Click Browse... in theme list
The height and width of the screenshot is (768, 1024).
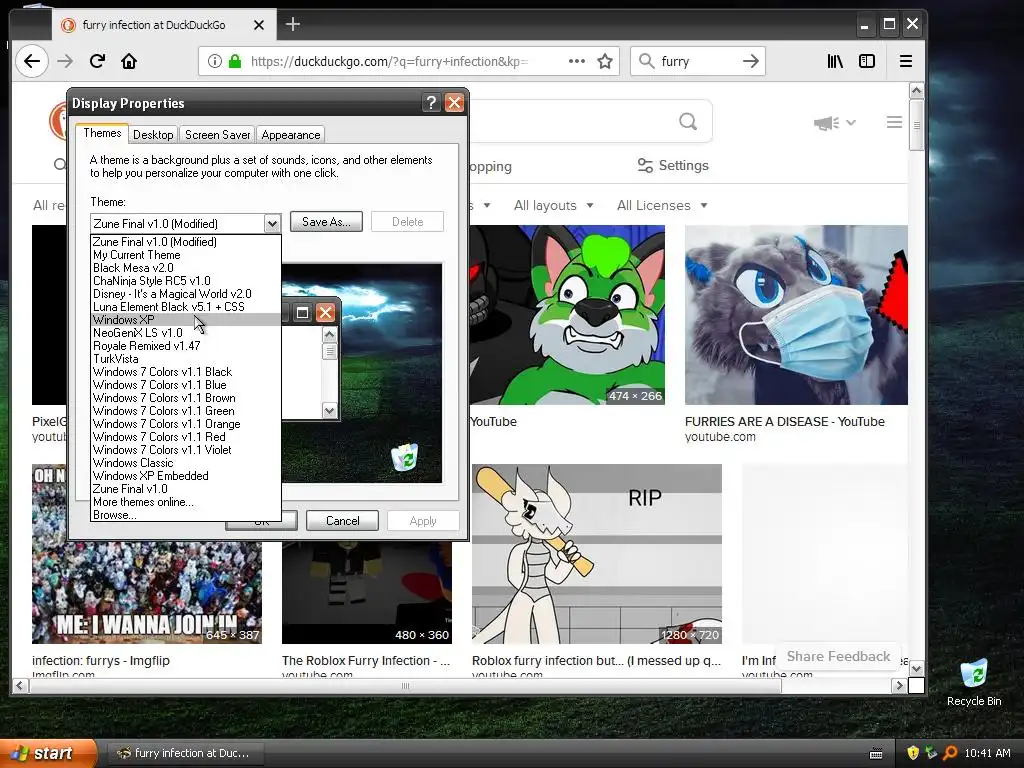point(186,515)
